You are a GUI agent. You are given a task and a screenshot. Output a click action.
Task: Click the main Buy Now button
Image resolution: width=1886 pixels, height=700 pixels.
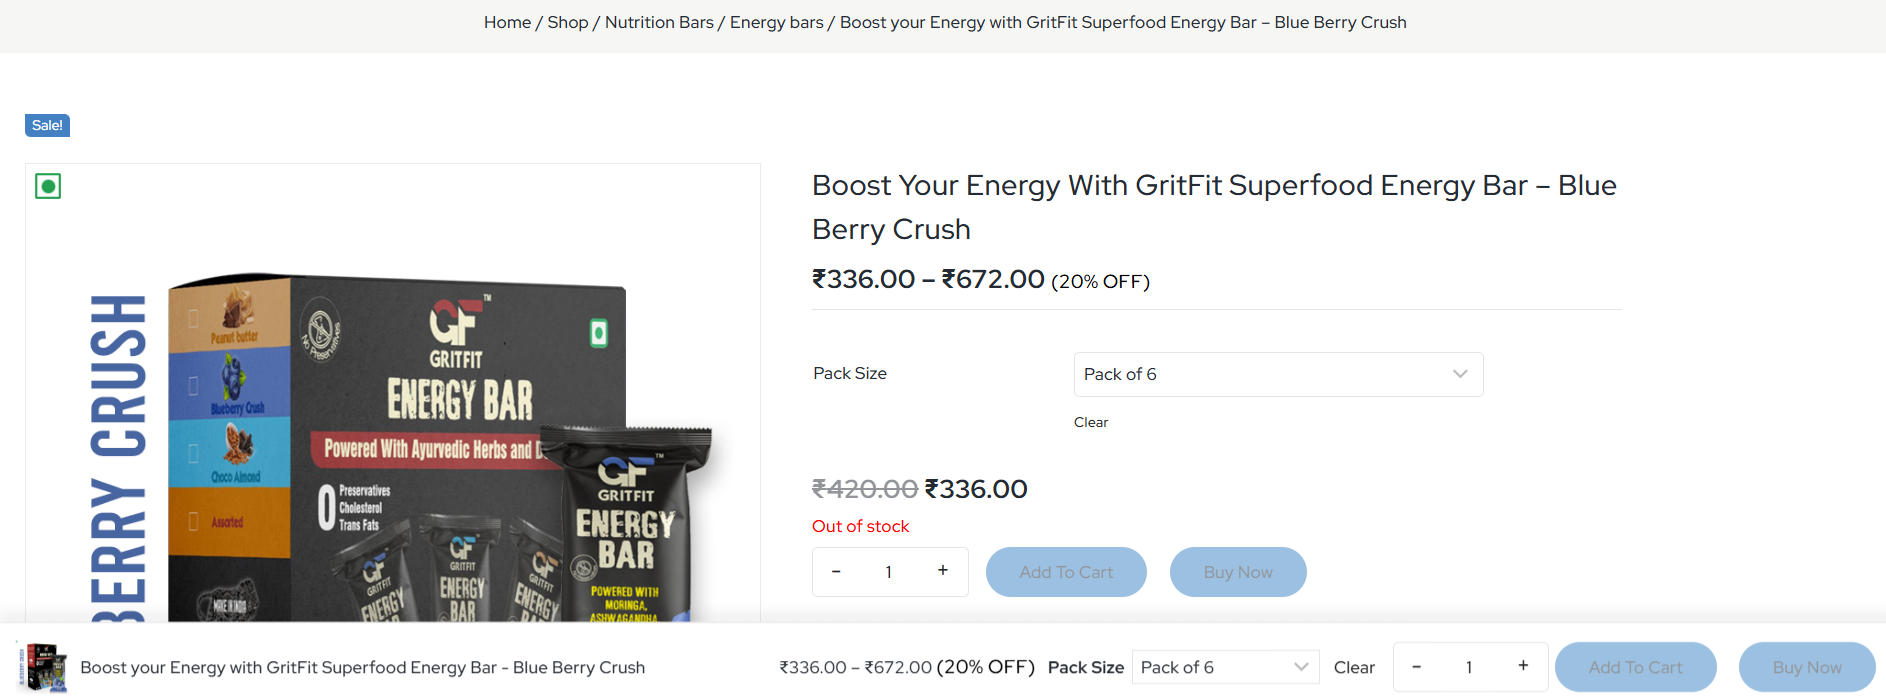(1238, 572)
